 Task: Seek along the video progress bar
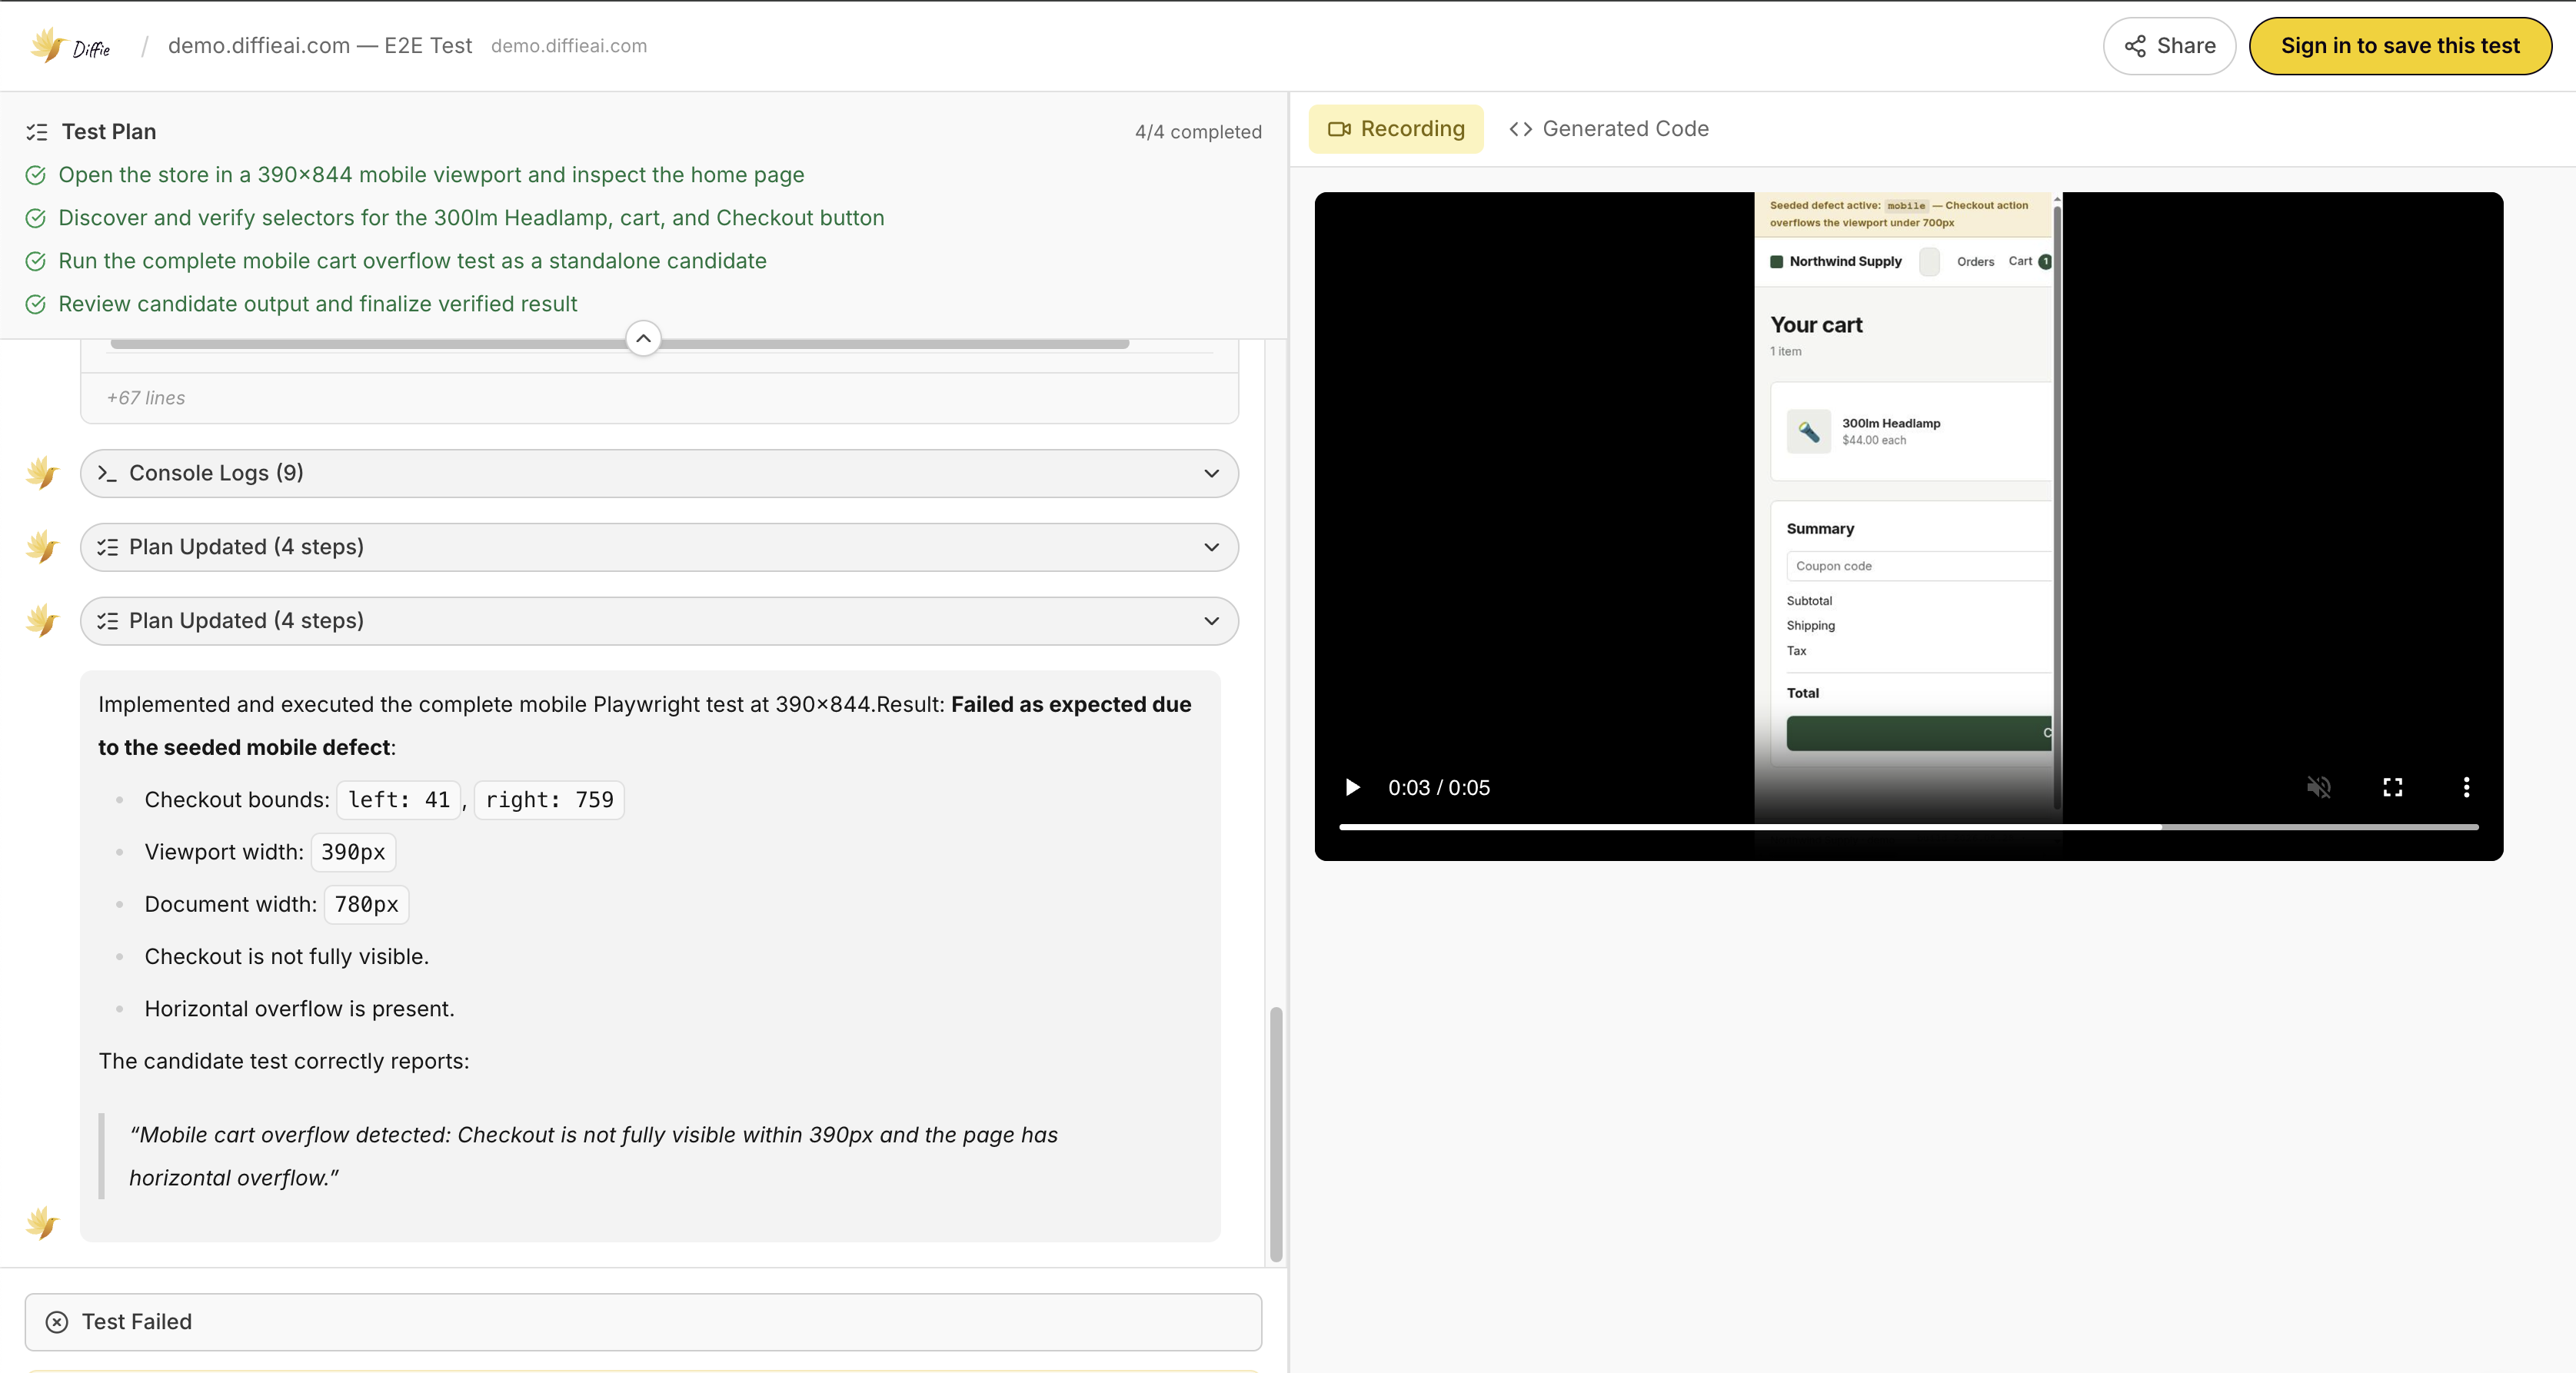pyautogui.click(x=1908, y=827)
